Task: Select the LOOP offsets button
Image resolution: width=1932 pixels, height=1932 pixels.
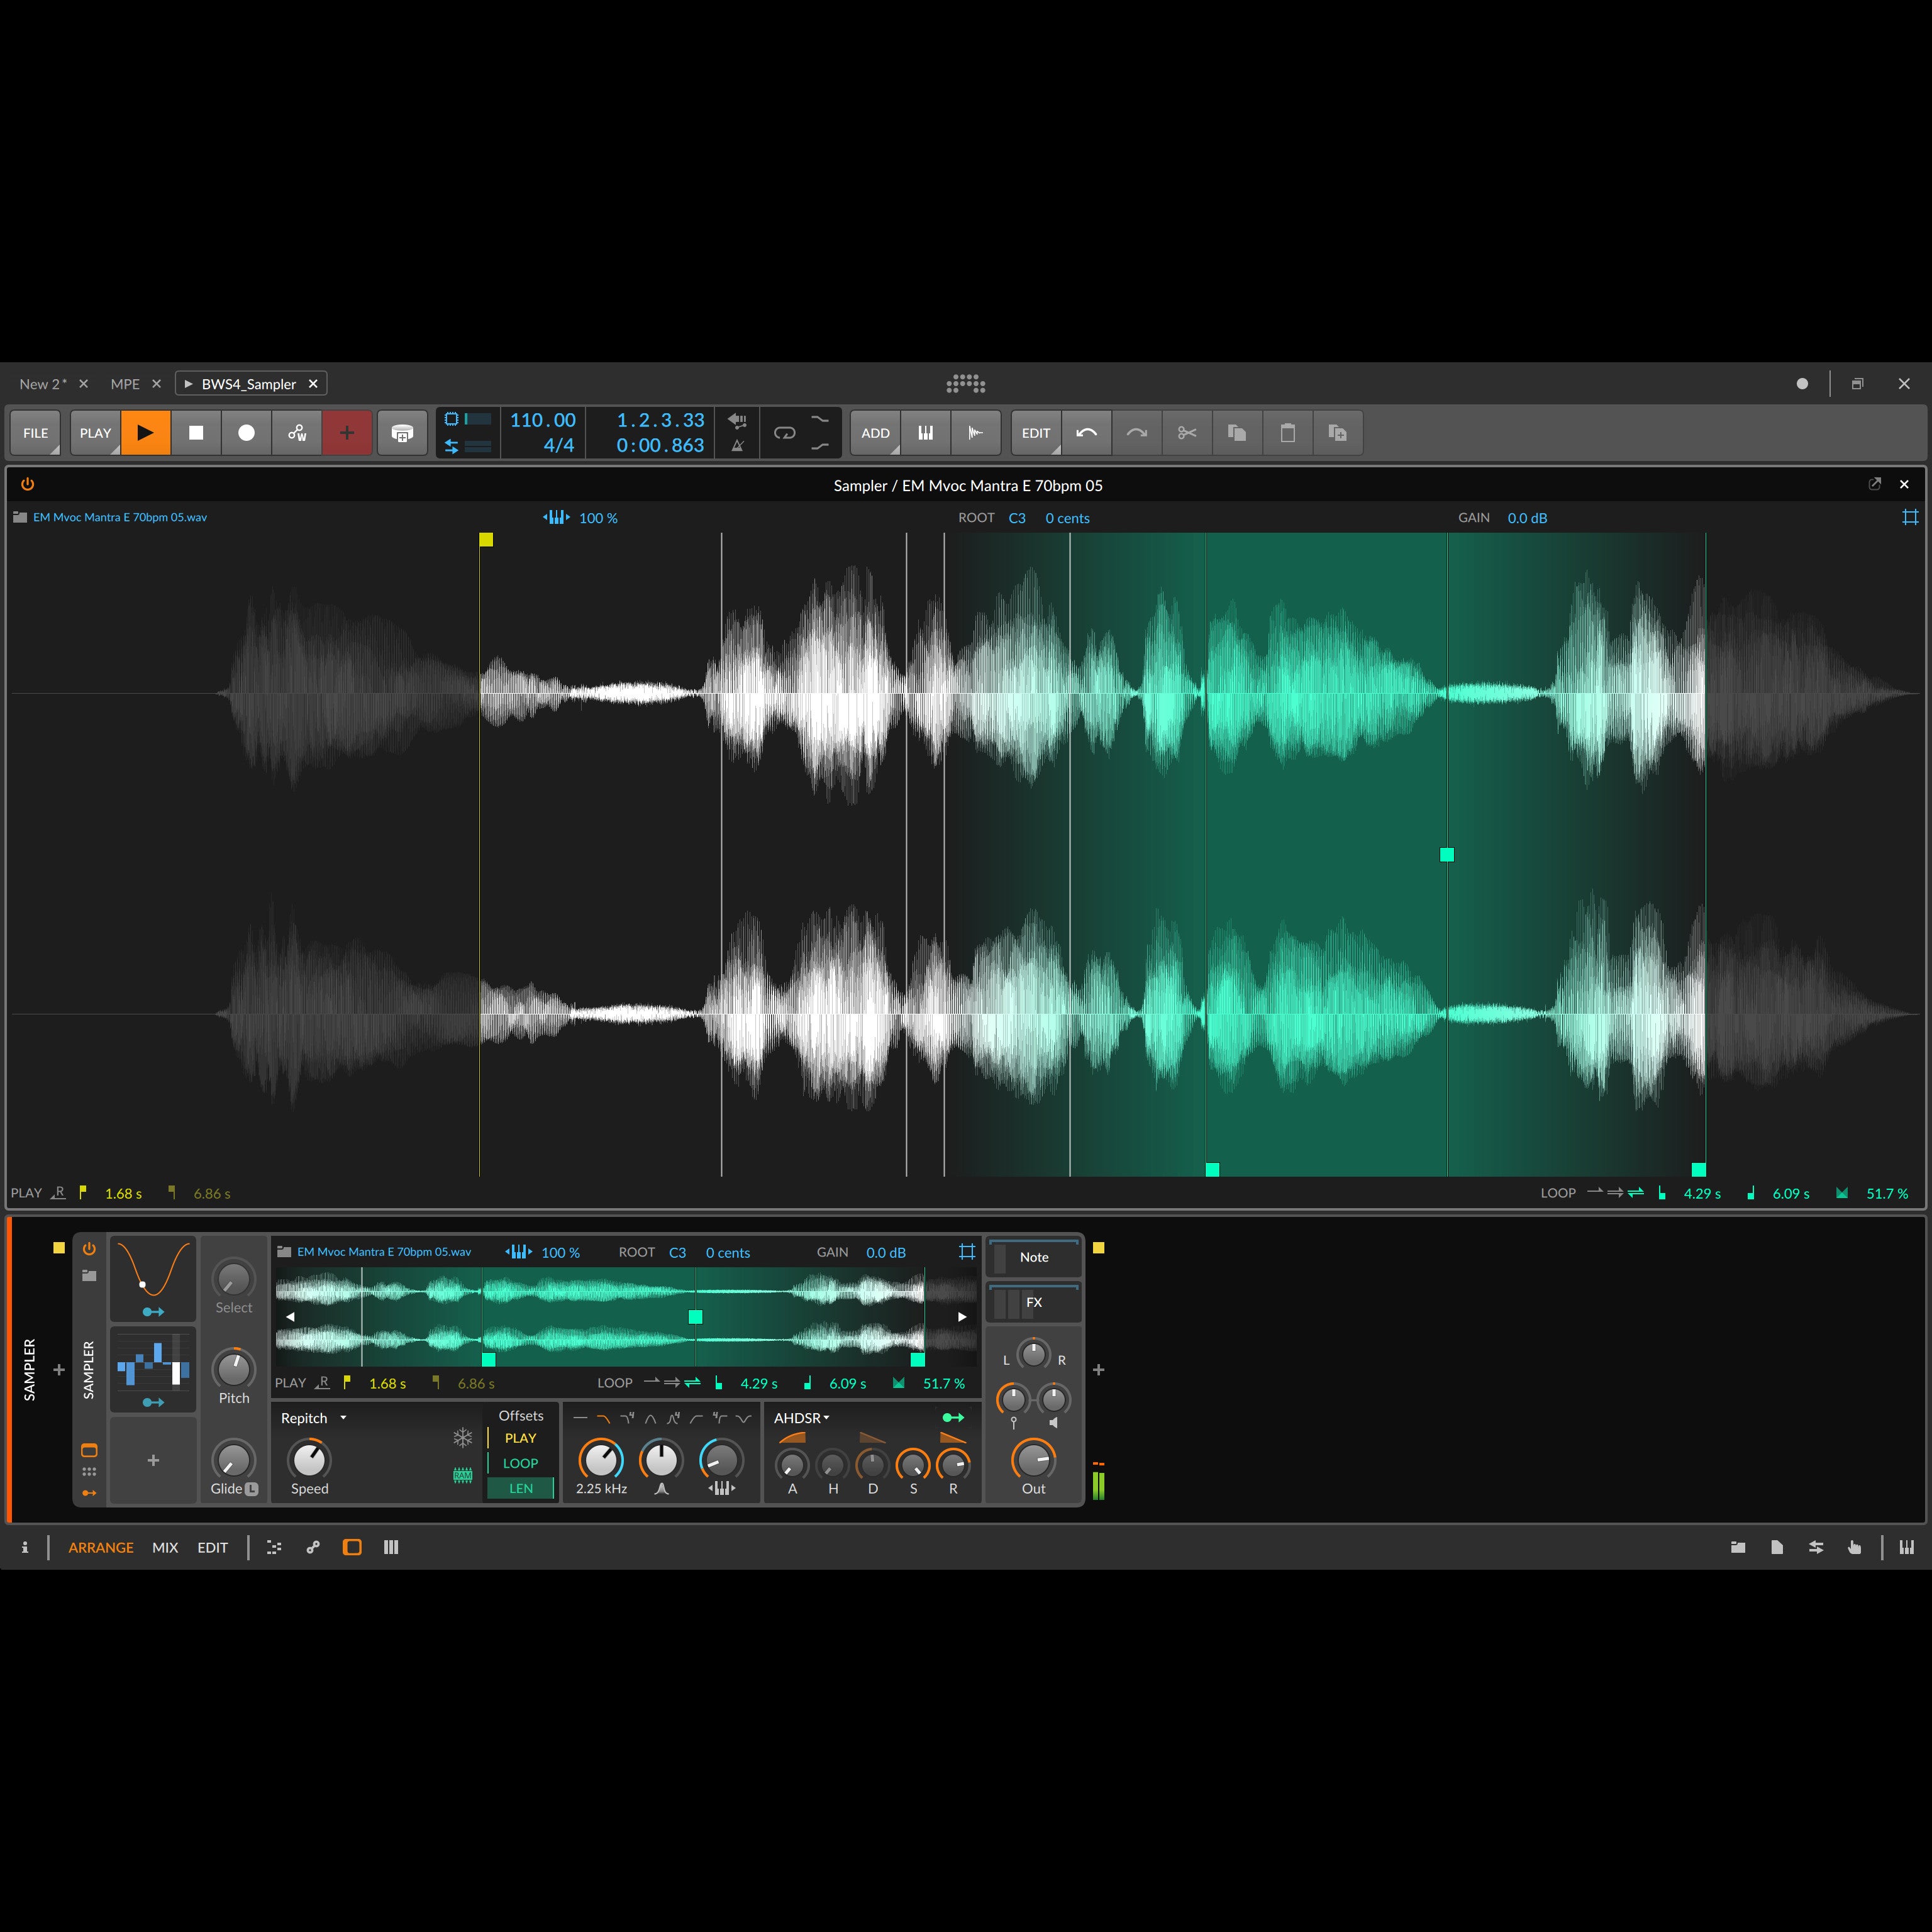Action: [520, 1463]
